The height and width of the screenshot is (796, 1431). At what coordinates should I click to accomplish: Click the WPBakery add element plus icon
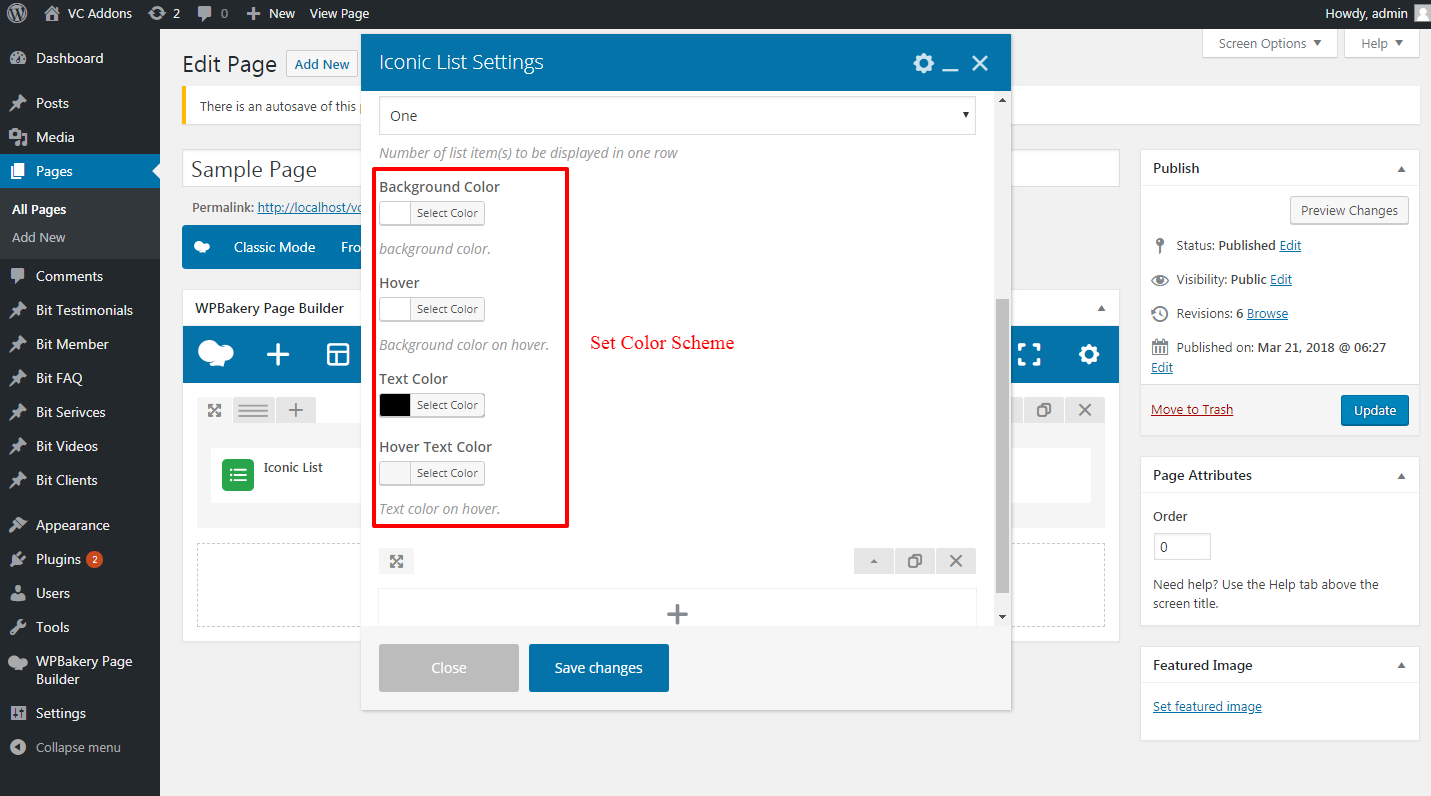coord(278,355)
